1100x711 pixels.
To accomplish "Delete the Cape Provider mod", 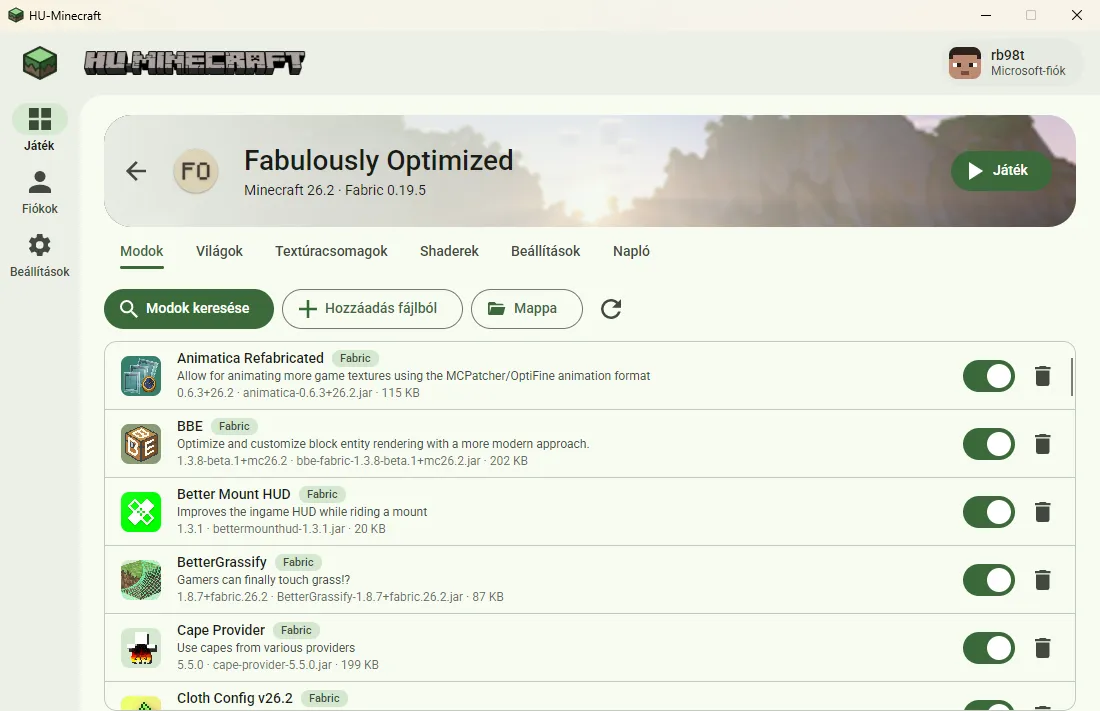I will [x=1042, y=649].
